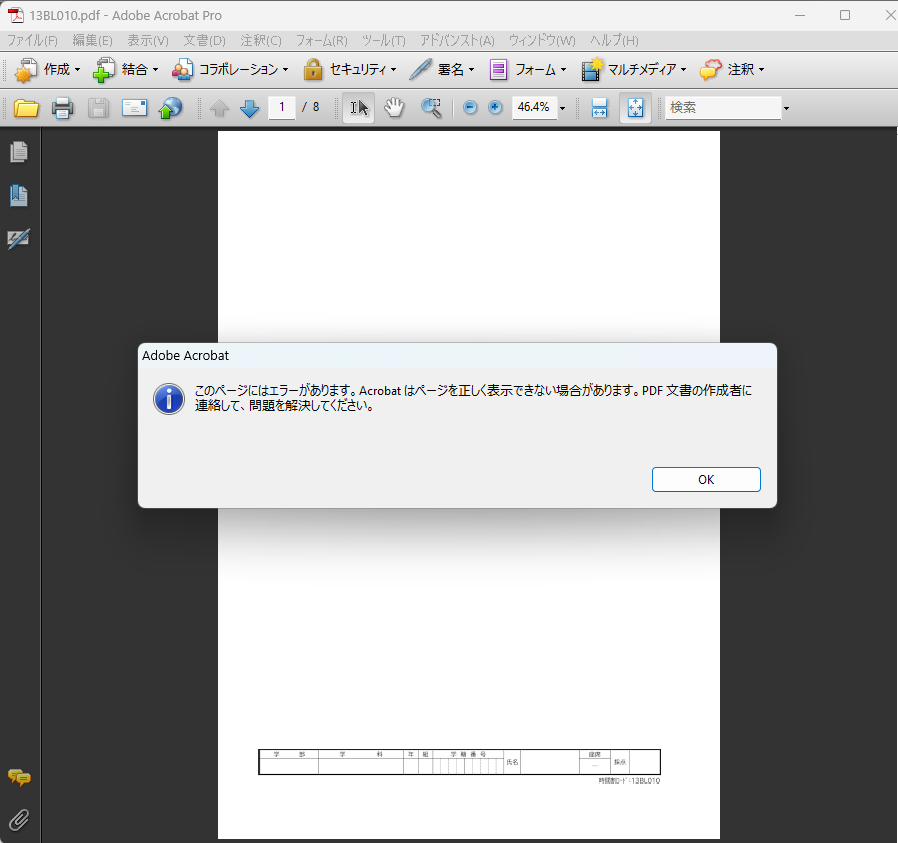Click the fit one full page icon
Image resolution: width=898 pixels, height=843 pixels.
pyautogui.click(x=635, y=108)
